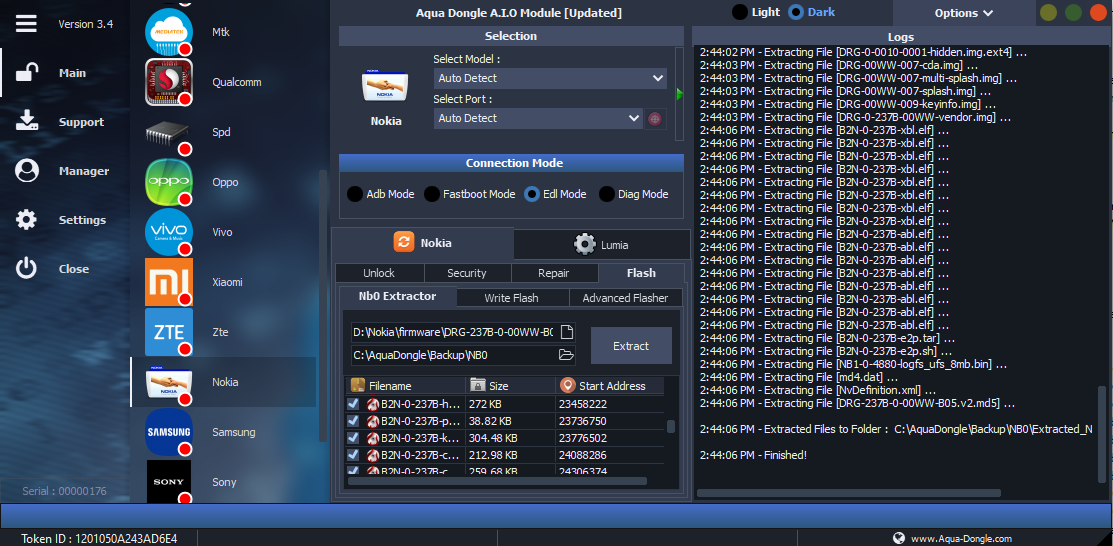Switch to the Lumia tab

pos(601,244)
